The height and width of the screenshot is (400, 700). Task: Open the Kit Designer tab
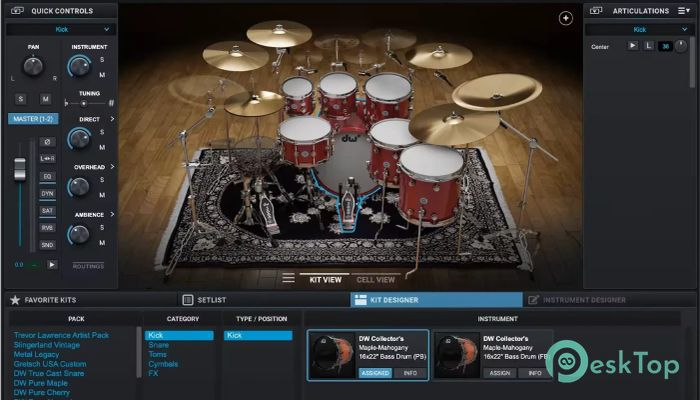click(x=436, y=300)
